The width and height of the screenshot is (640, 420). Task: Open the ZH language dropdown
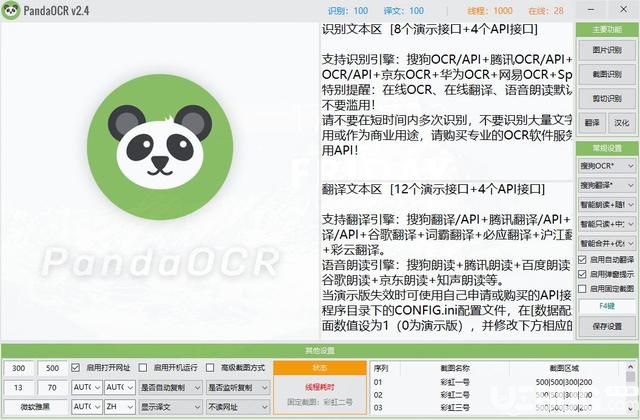coord(120,407)
